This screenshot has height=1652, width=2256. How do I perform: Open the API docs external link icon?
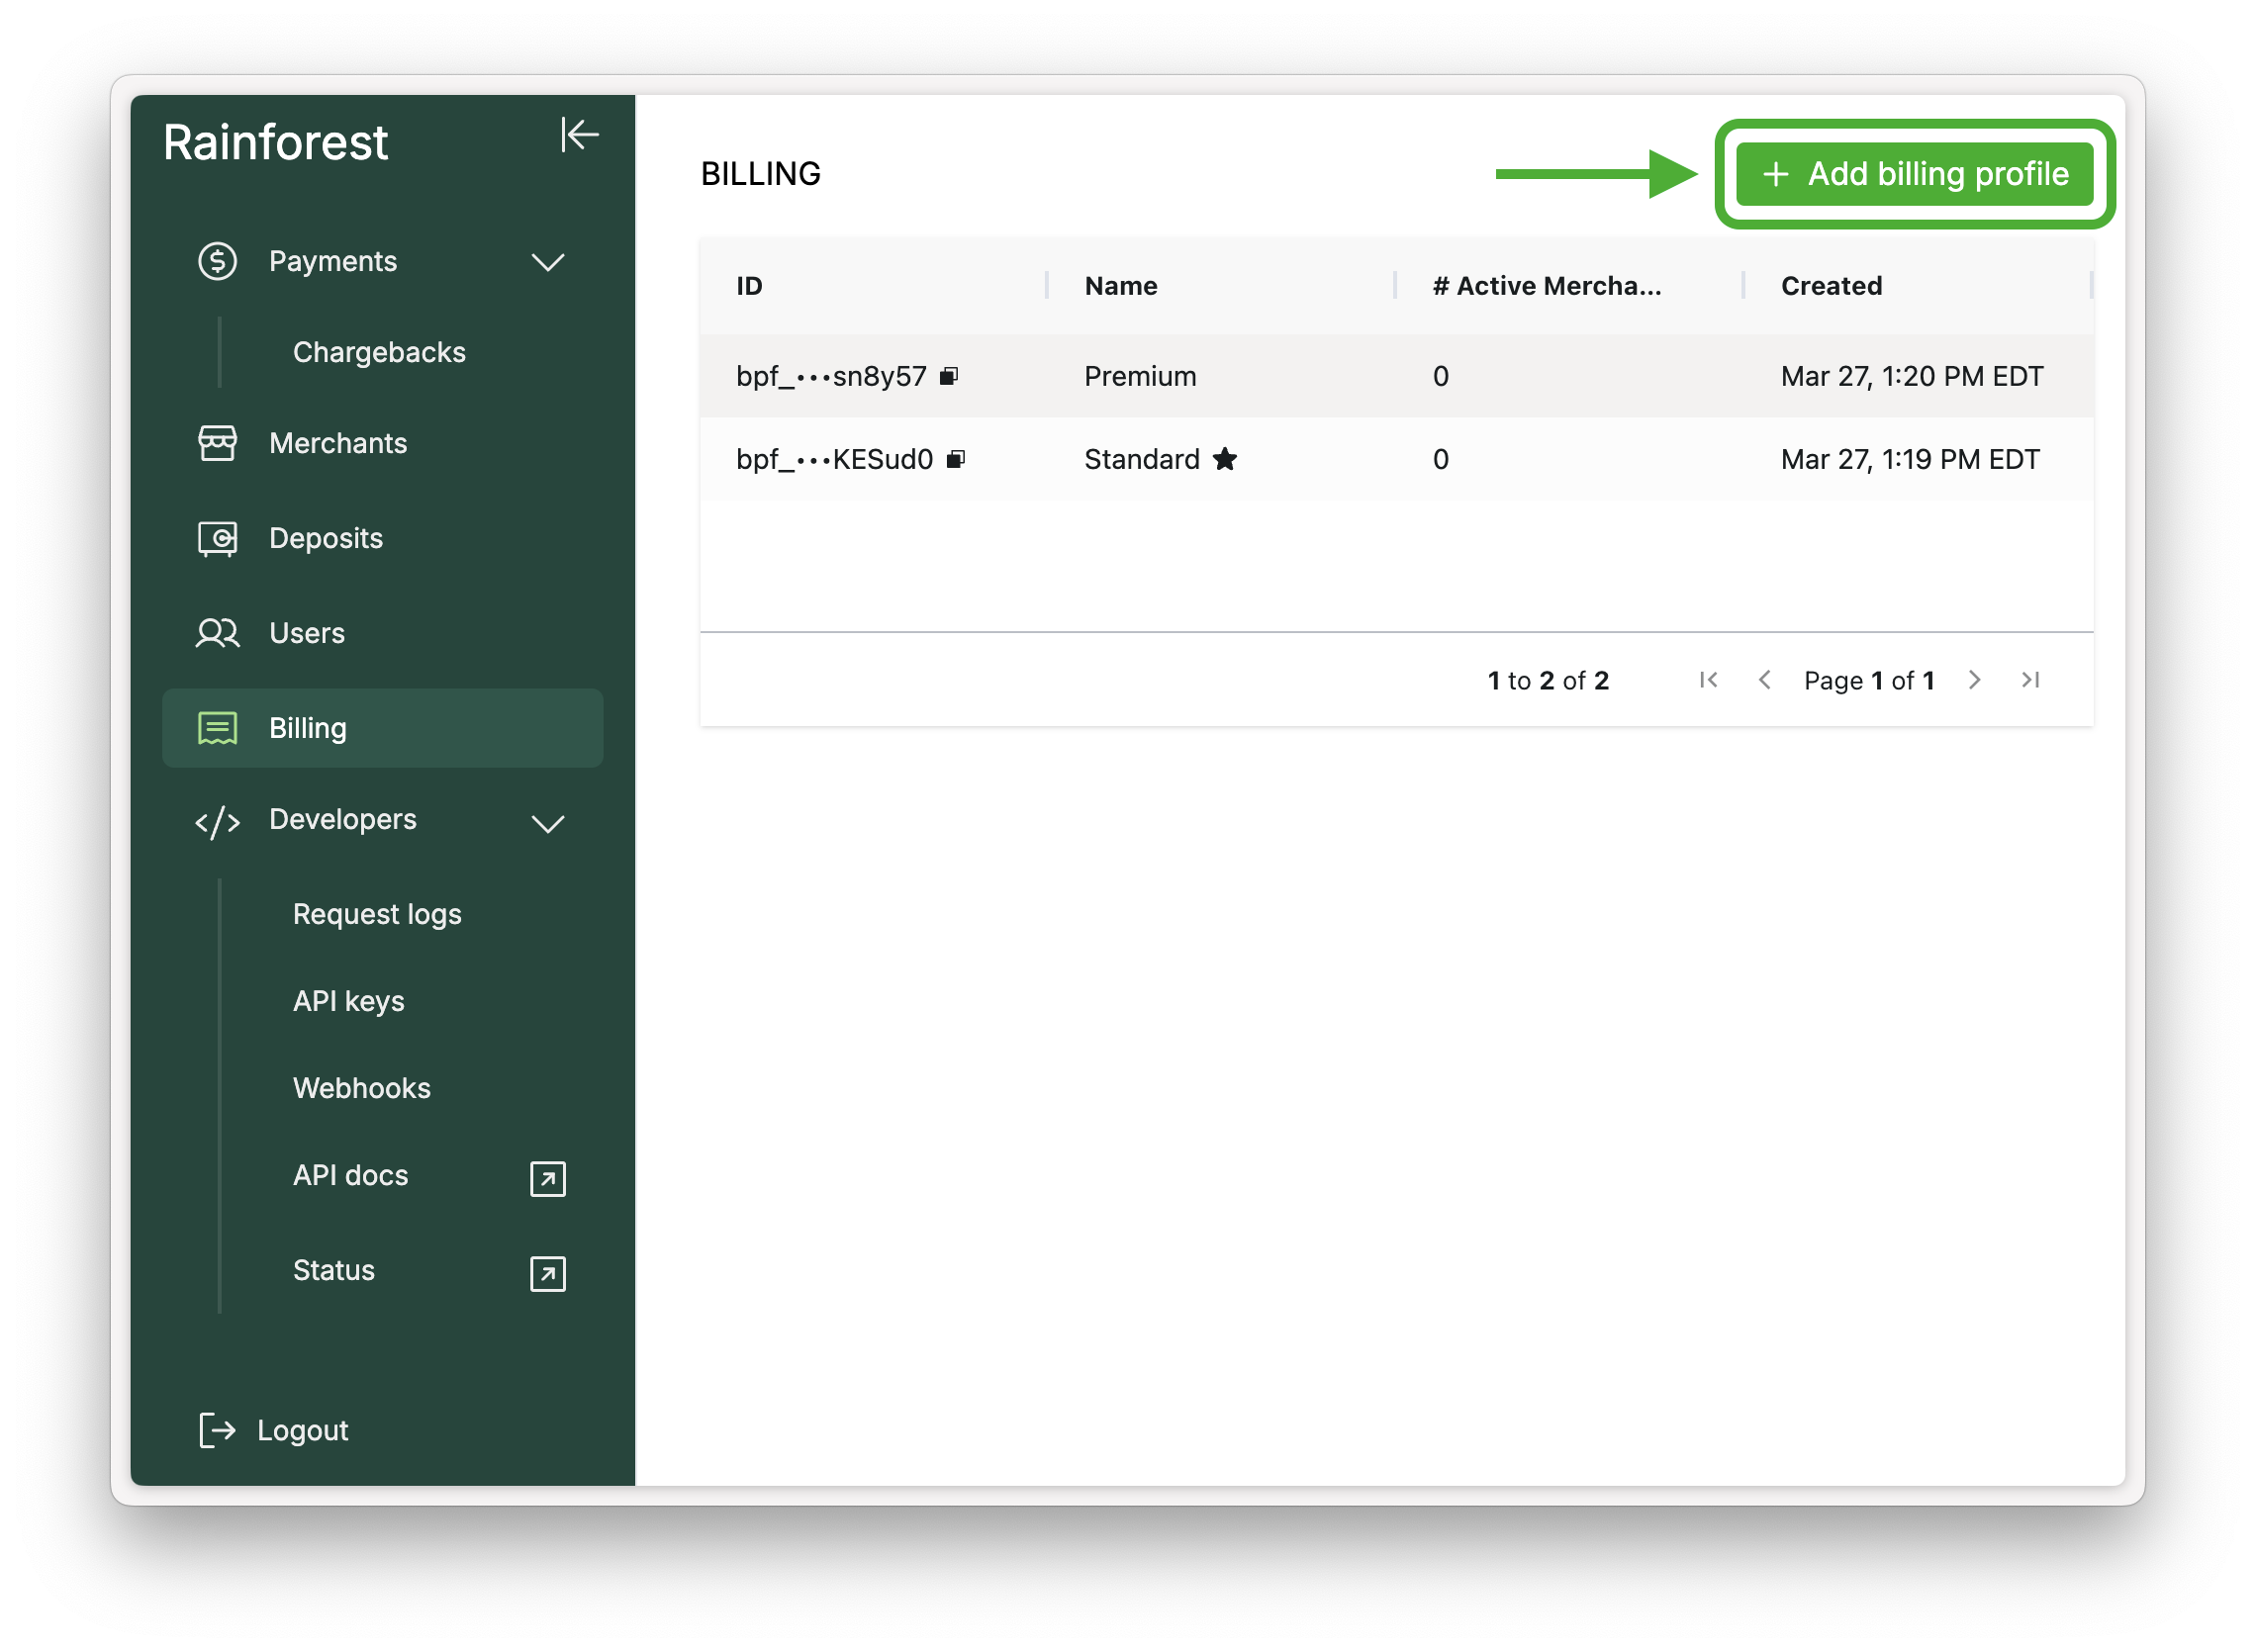coord(547,1178)
